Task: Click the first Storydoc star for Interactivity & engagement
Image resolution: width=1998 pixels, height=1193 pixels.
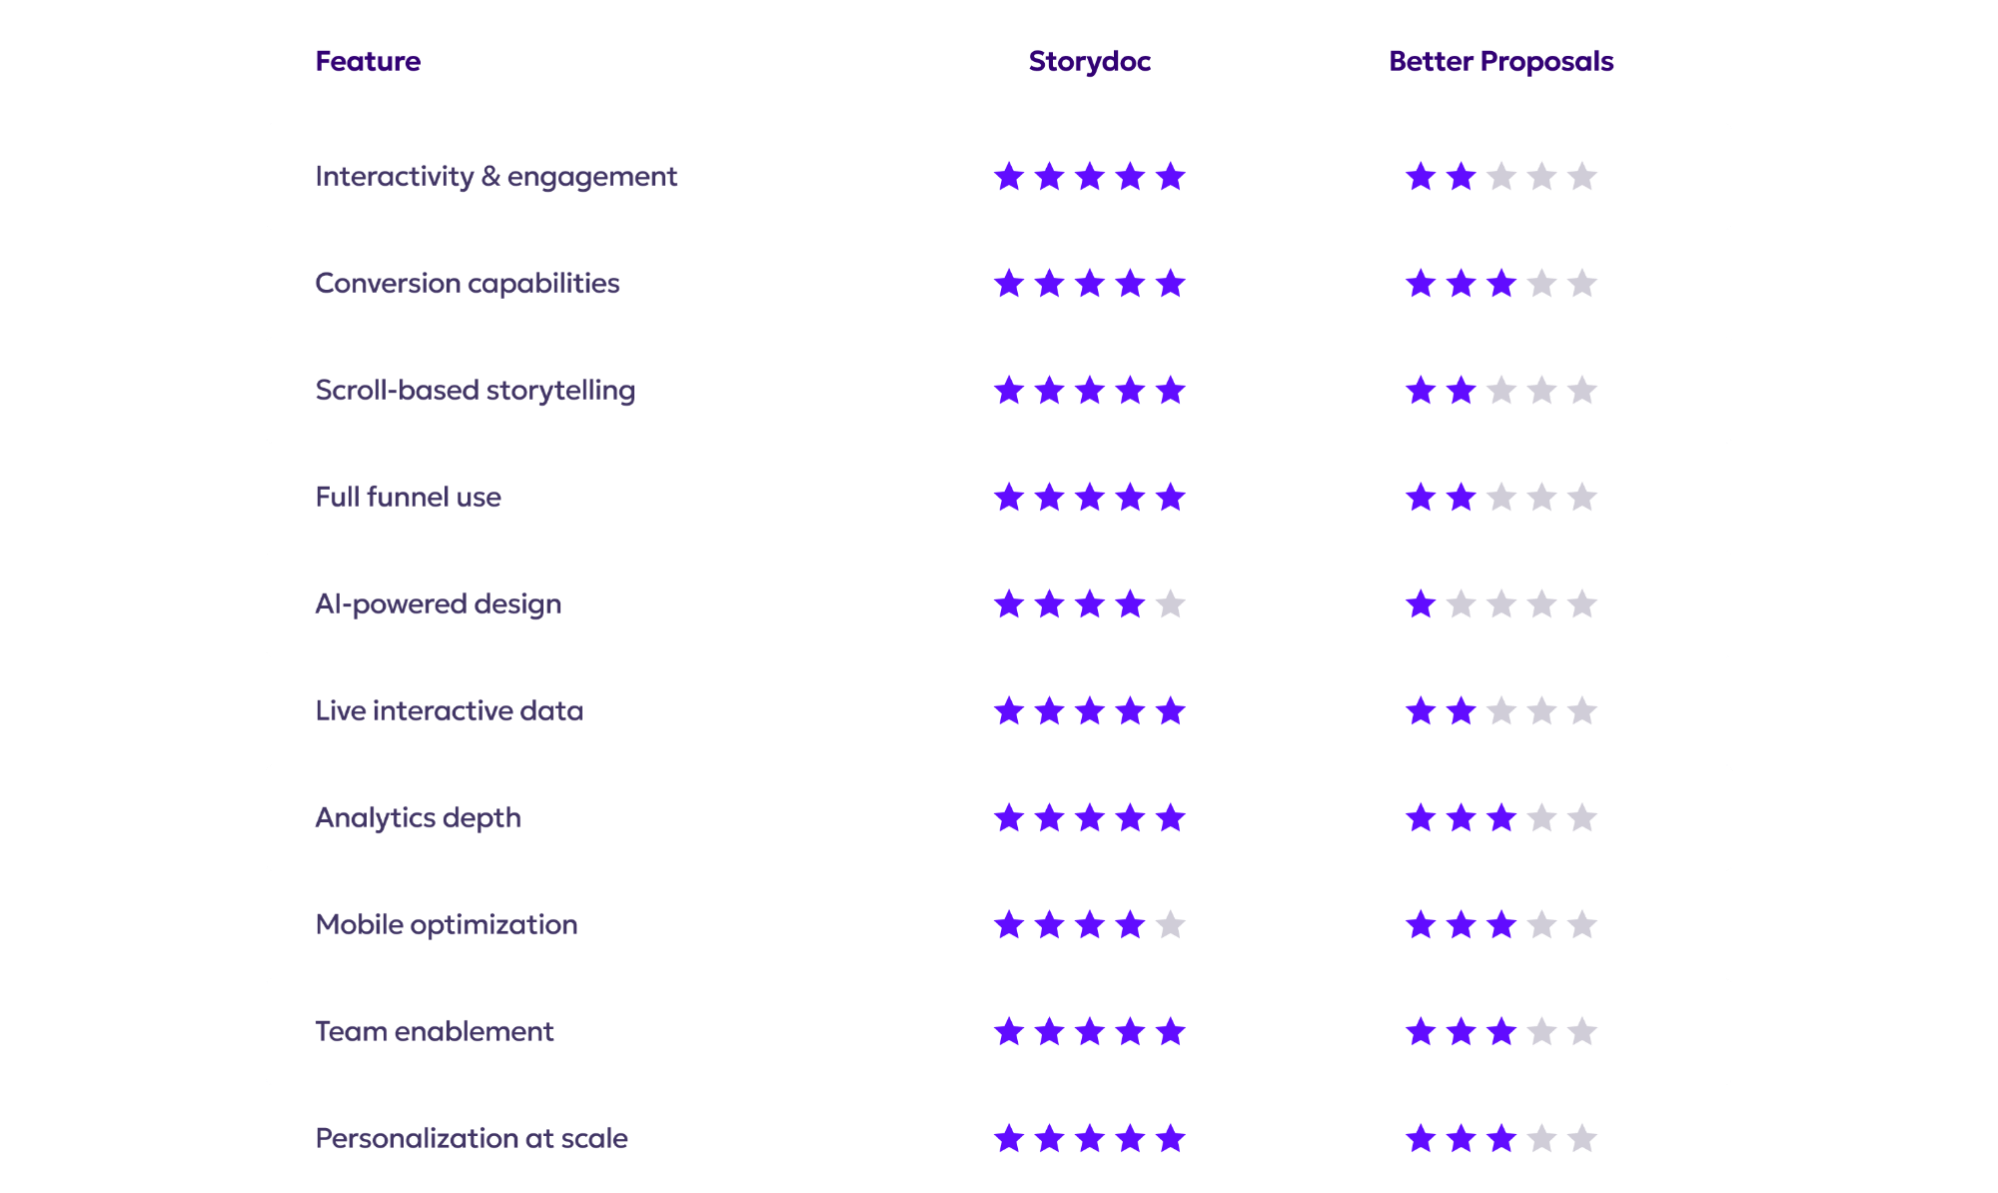Action: tap(1009, 177)
